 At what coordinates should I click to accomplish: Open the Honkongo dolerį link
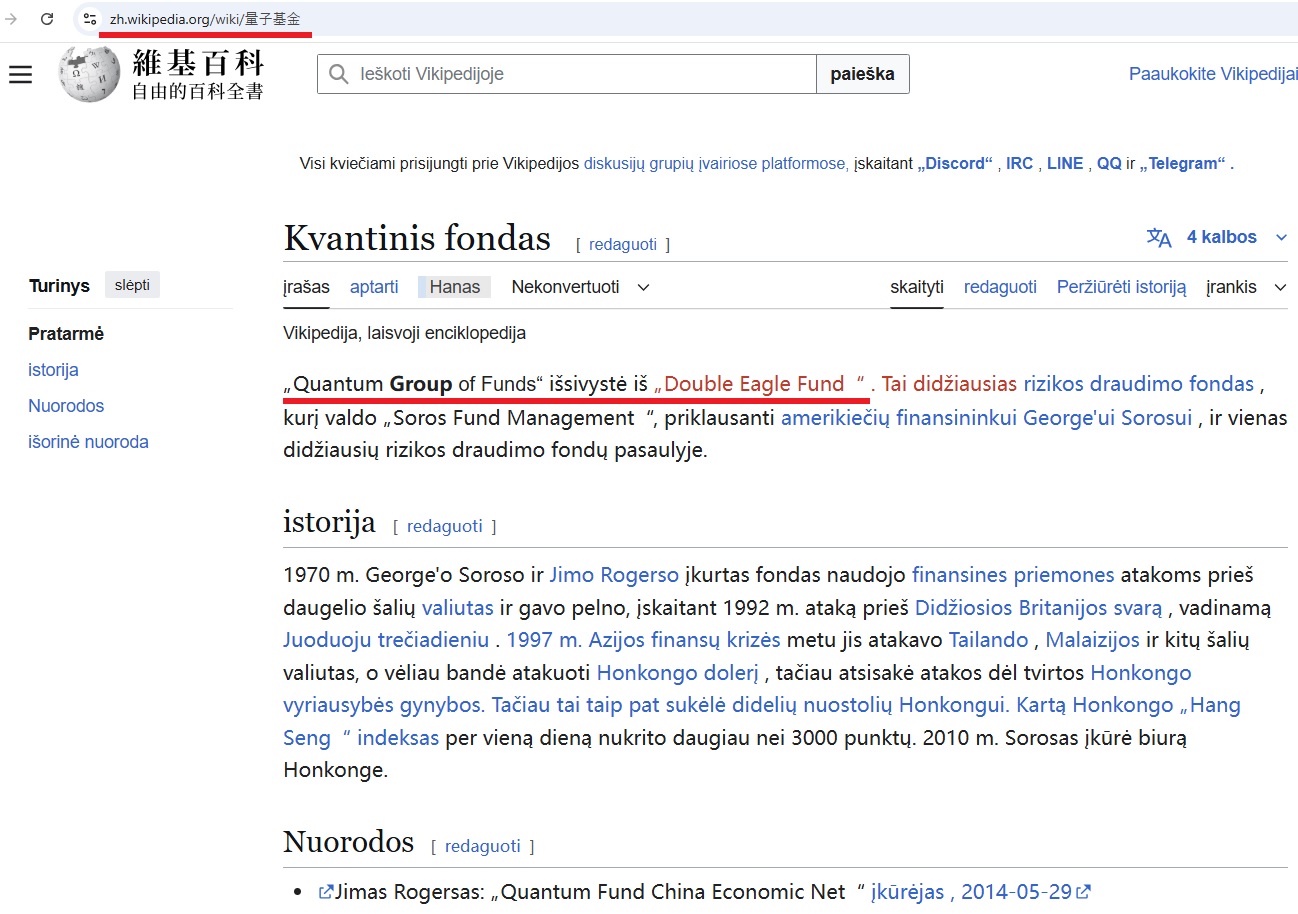(x=679, y=672)
